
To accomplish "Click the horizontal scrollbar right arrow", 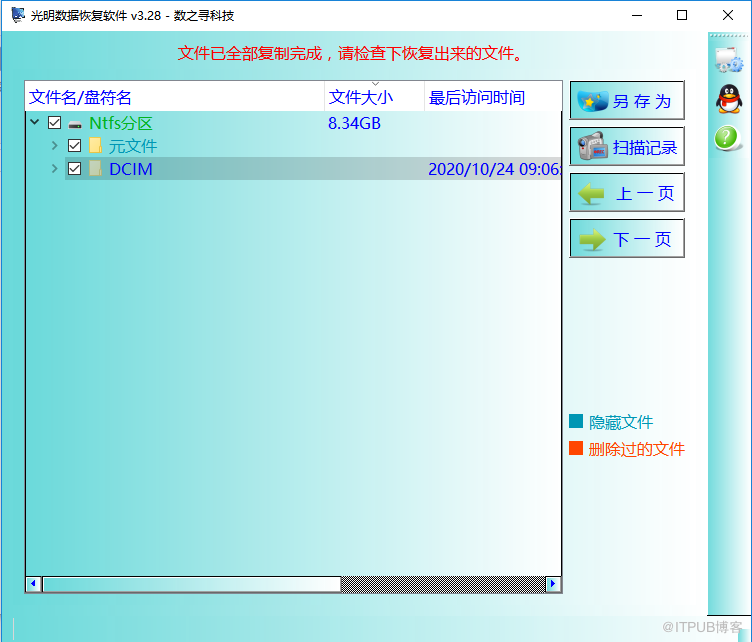I will coord(553,584).
